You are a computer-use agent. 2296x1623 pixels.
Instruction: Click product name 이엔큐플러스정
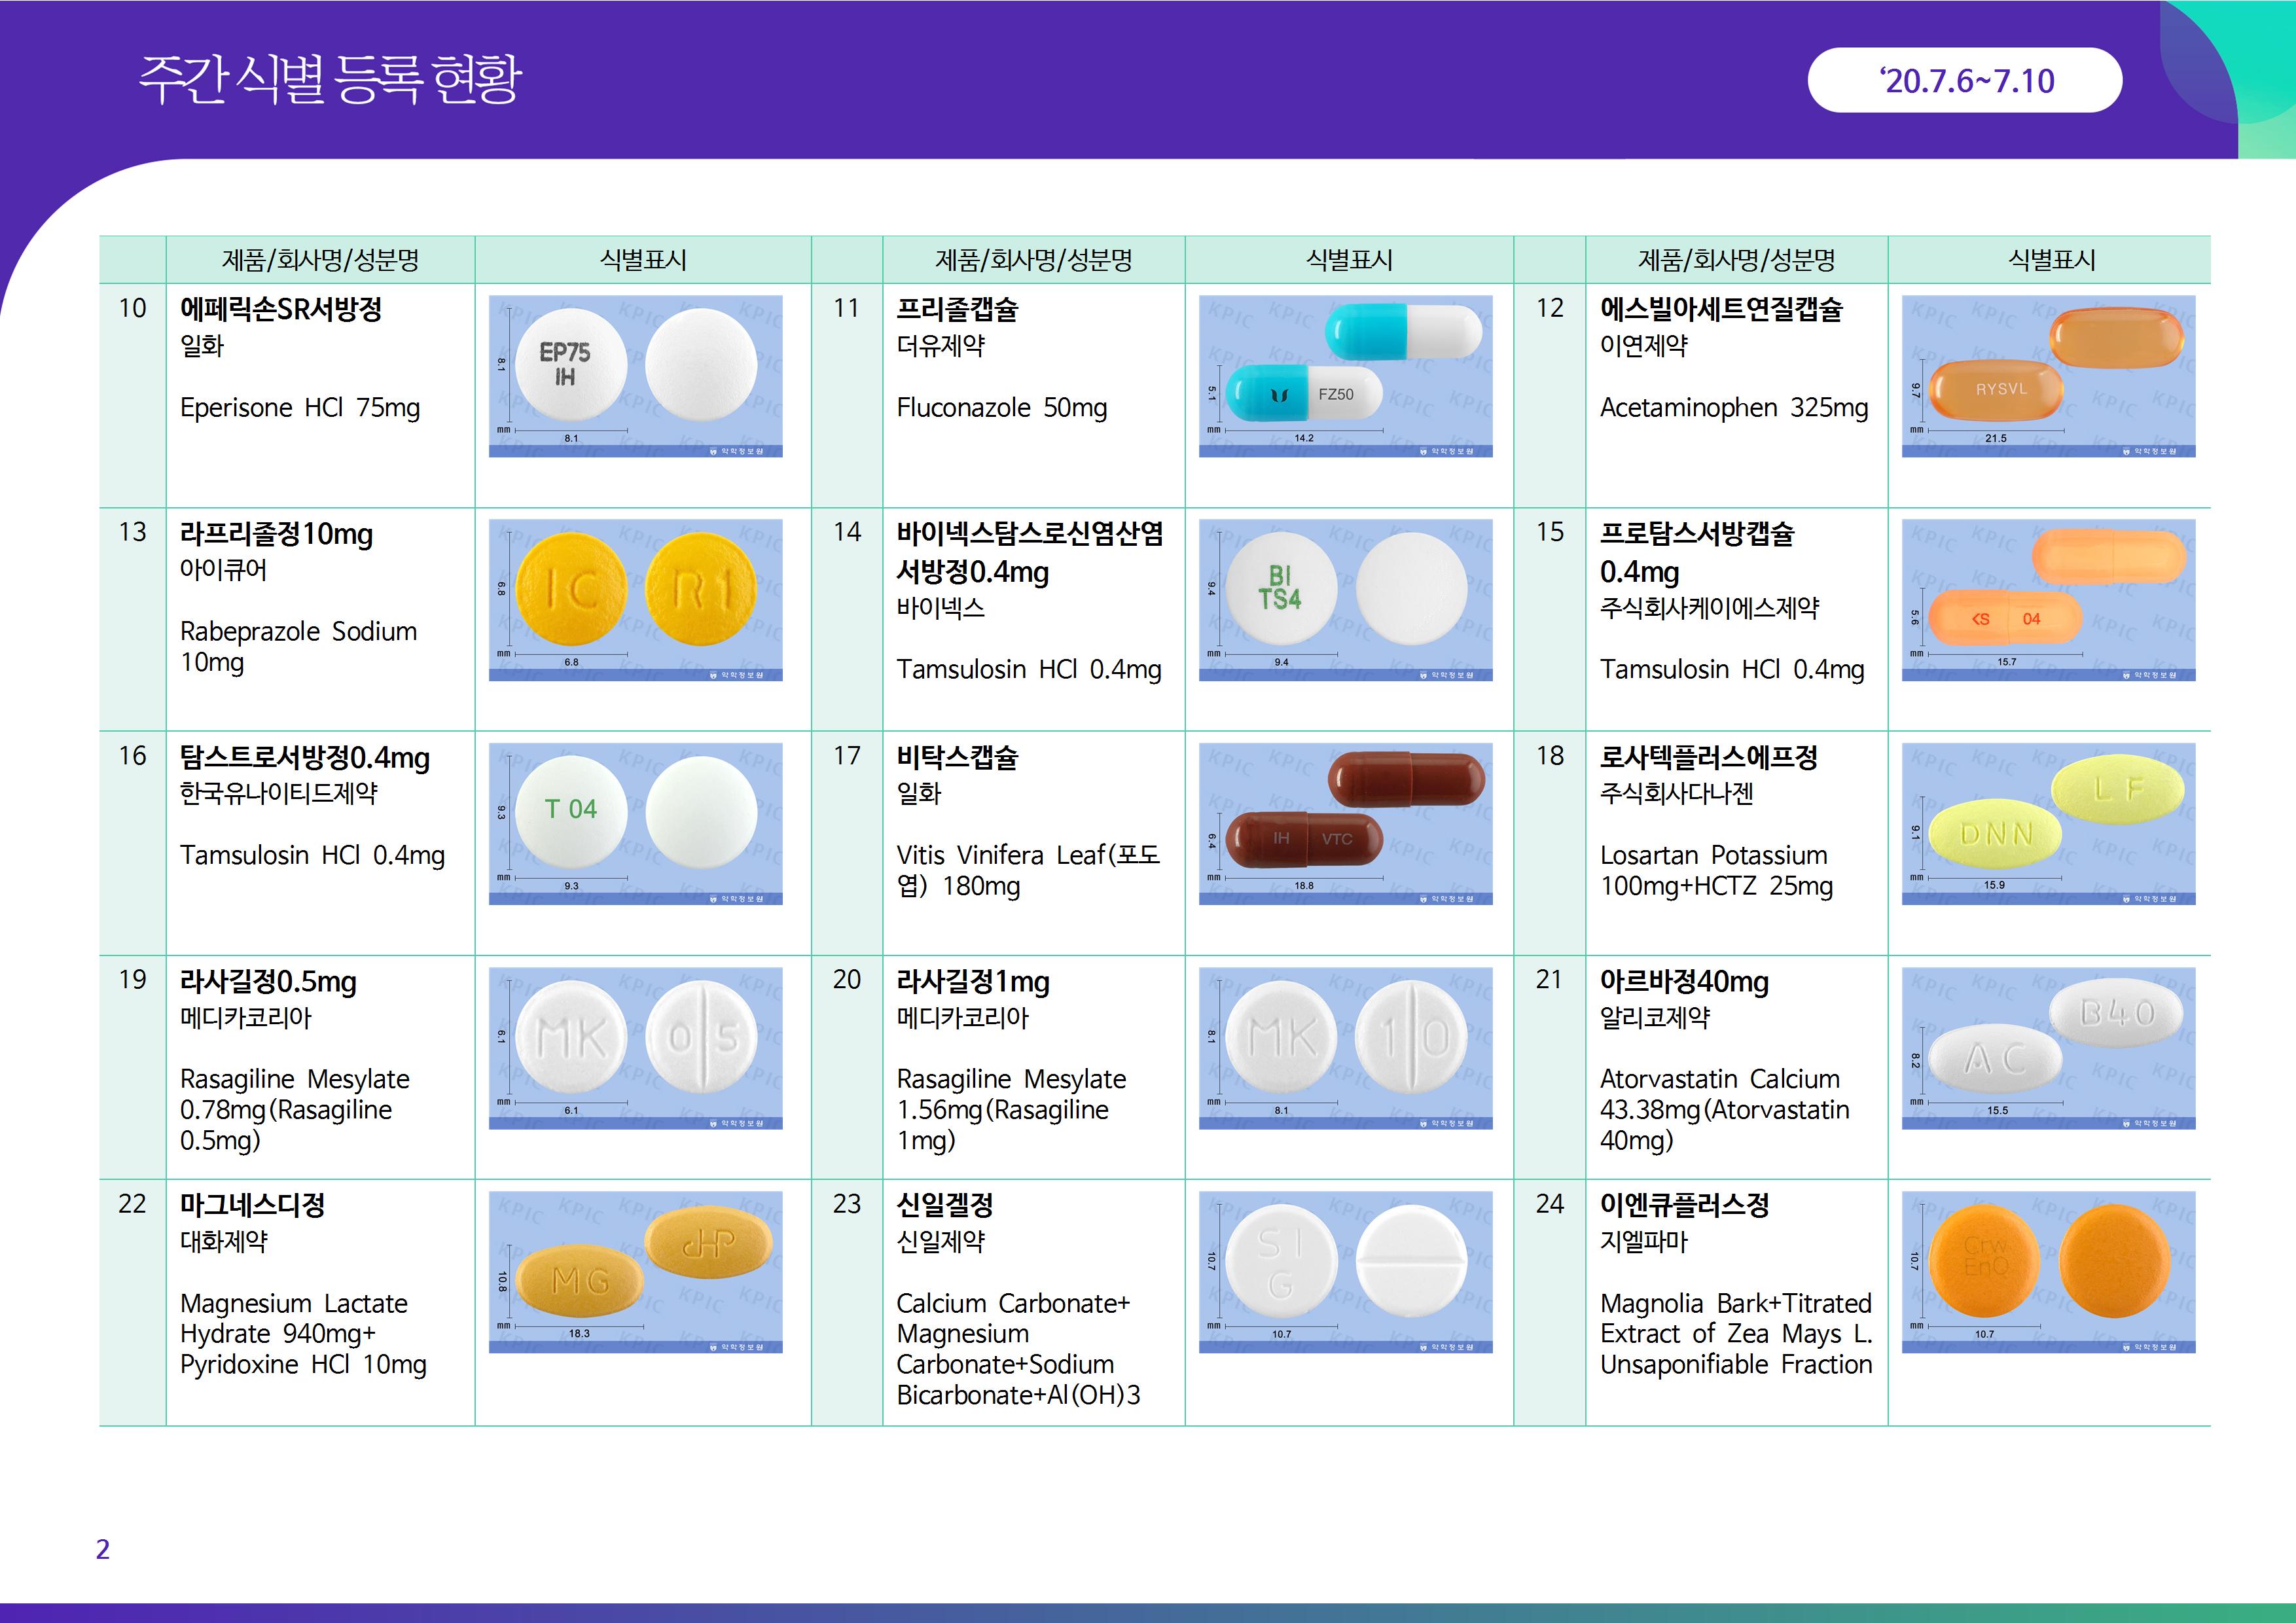[x=1684, y=1205]
